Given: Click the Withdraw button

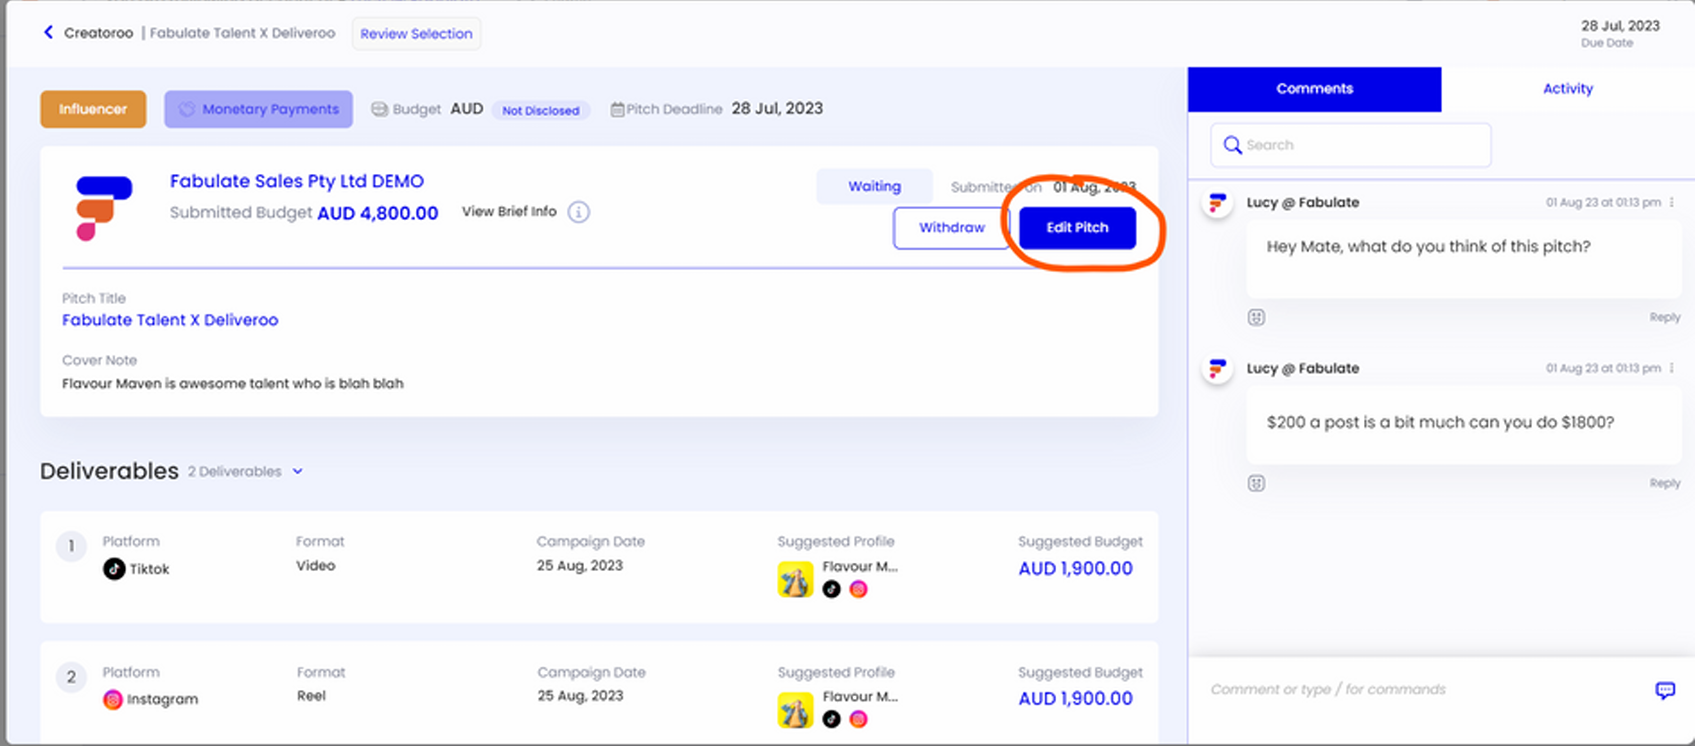Looking at the screenshot, I should (x=951, y=228).
